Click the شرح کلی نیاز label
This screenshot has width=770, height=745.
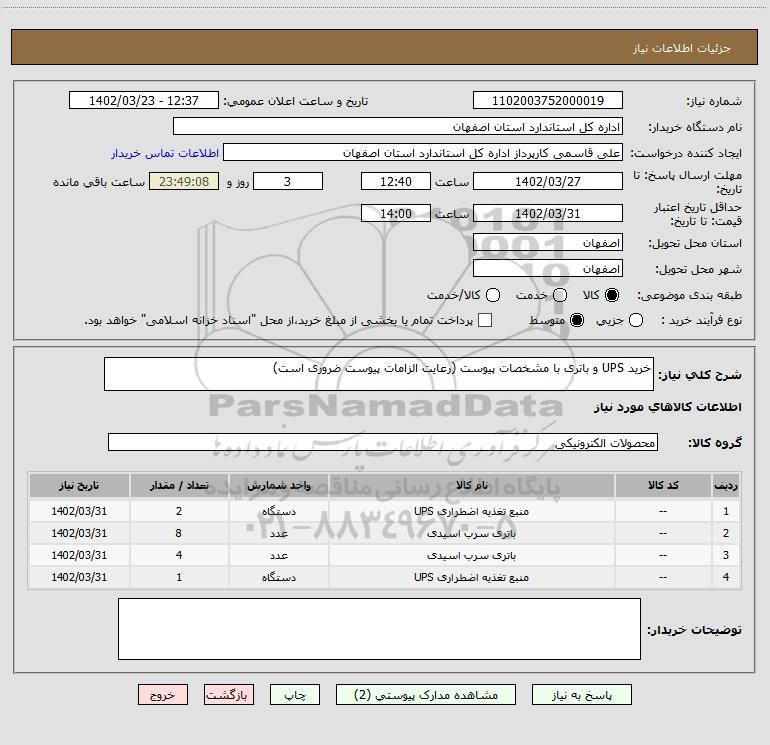[x=700, y=375]
